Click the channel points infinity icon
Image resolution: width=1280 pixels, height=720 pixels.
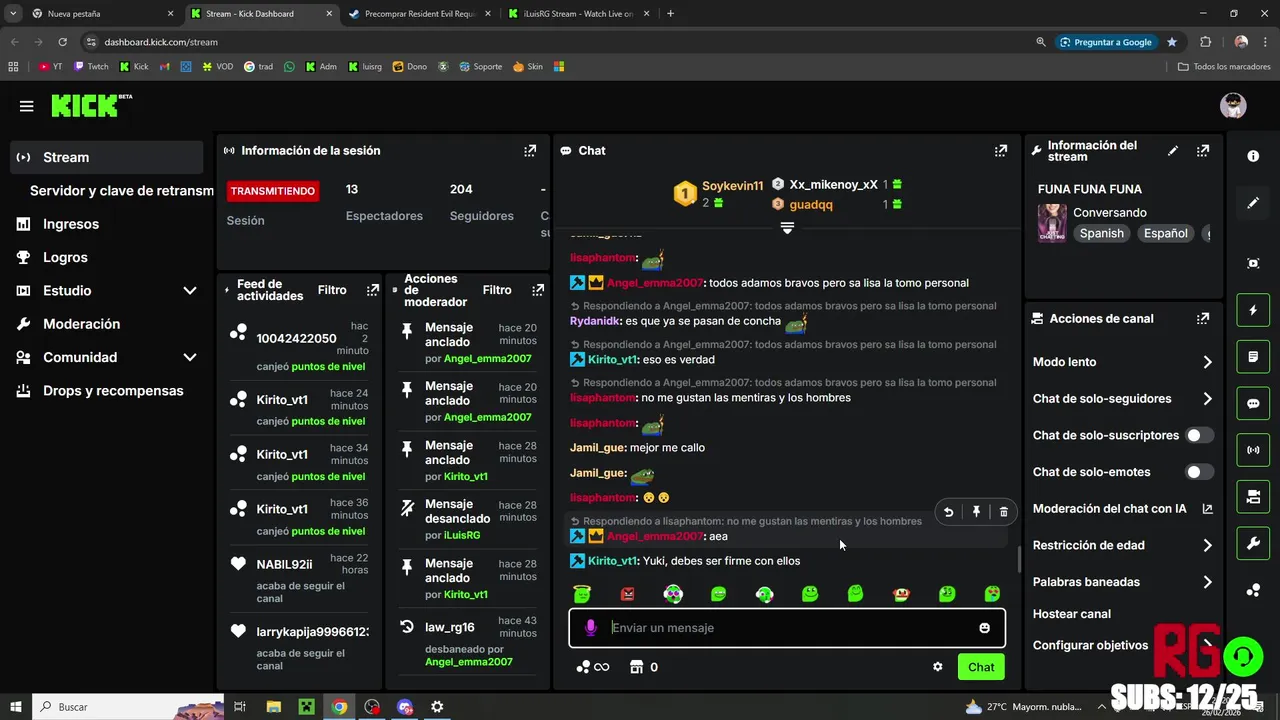(593, 667)
